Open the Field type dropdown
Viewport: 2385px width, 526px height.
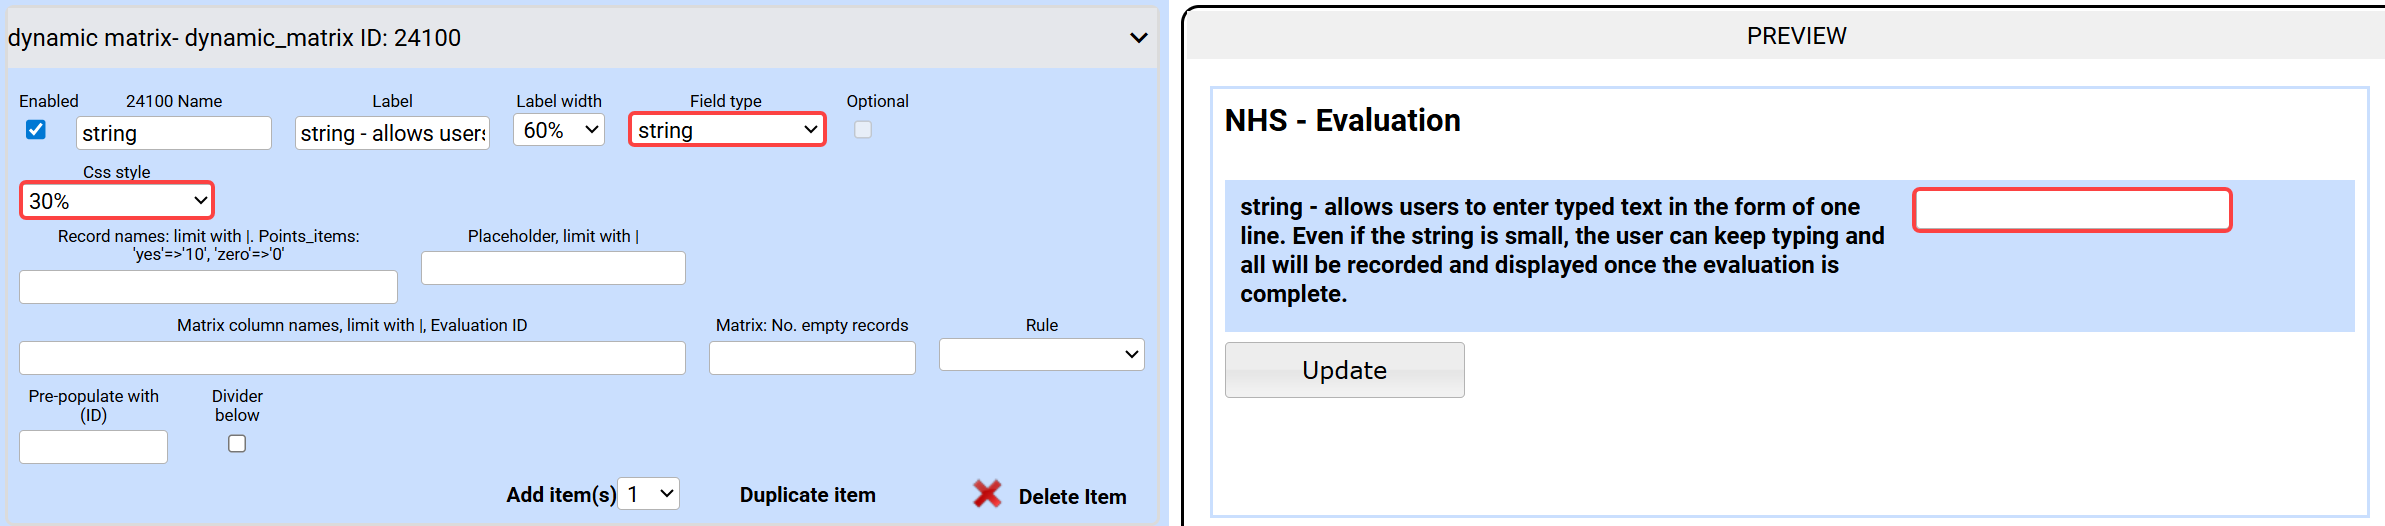pyautogui.click(x=727, y=130)
